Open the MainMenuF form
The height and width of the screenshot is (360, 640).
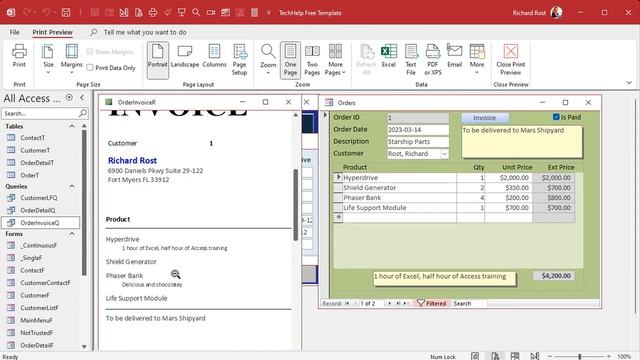click(x=36, y=320)
